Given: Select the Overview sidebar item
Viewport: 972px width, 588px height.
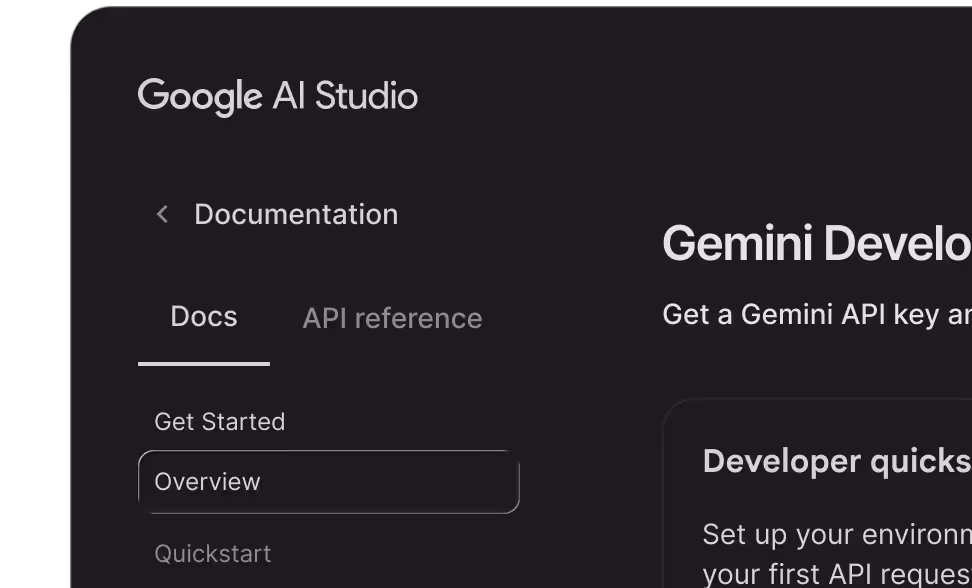Looking at the screenshot, I should pyautogui.click(x=329, y=482).
